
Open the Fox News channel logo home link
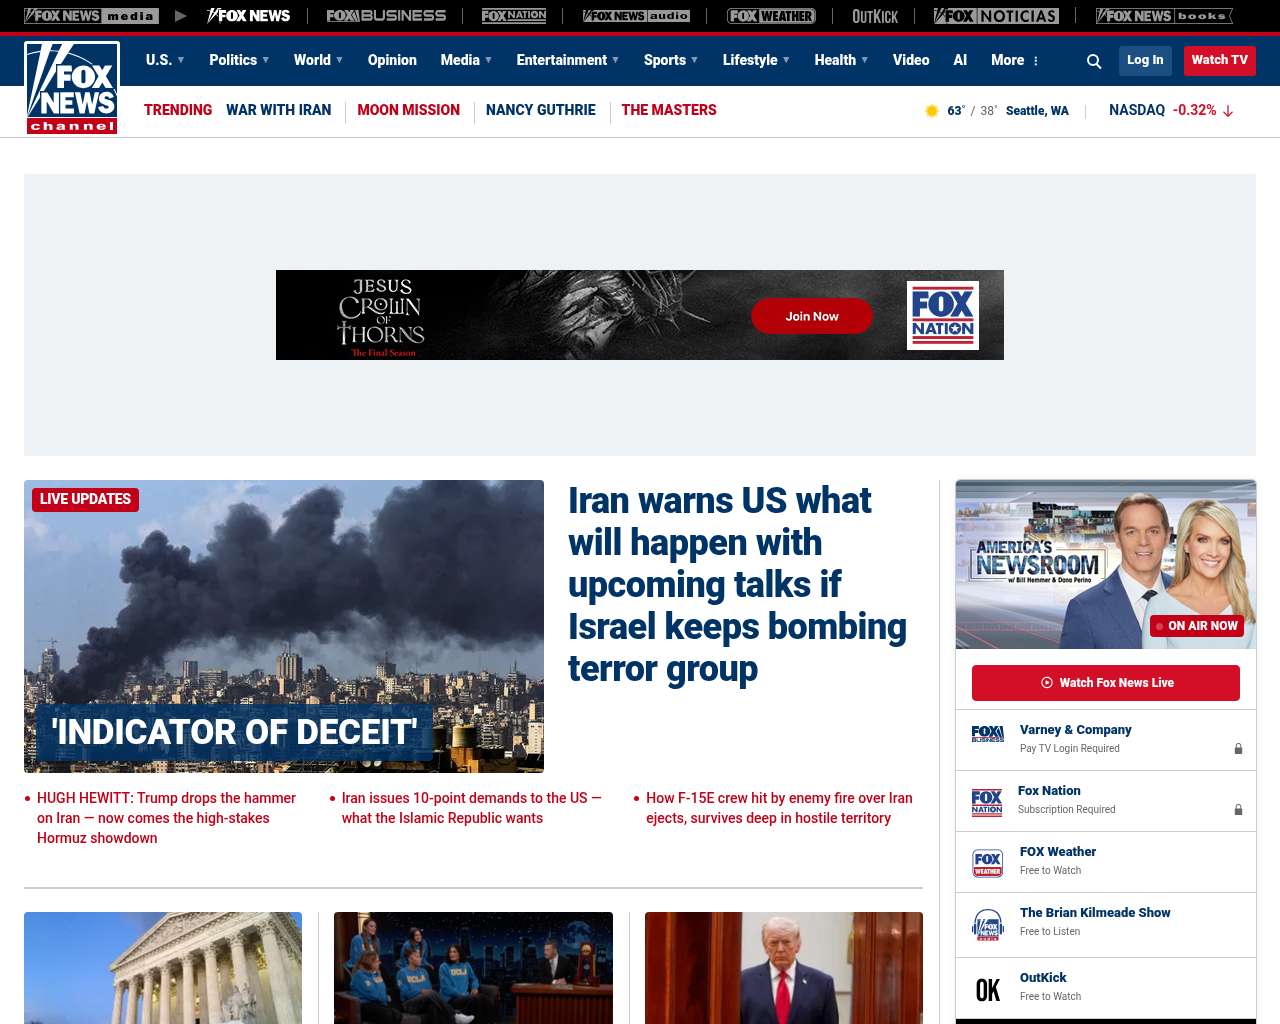click(72, 88)
